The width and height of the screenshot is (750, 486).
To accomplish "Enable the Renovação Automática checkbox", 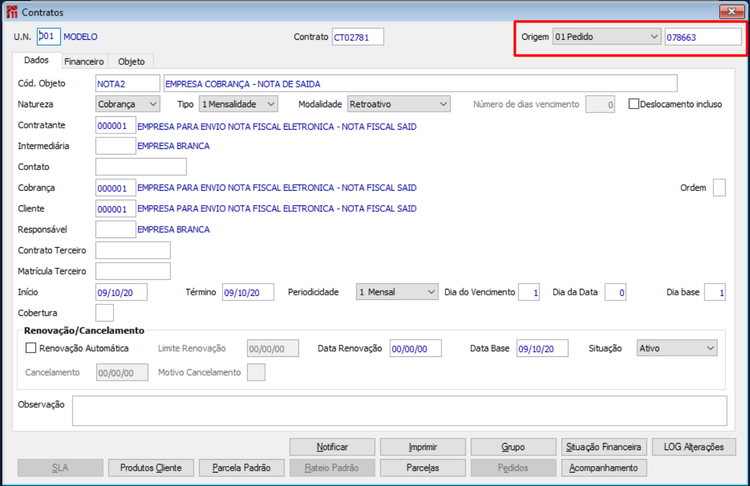I will [x=31, y=348].
